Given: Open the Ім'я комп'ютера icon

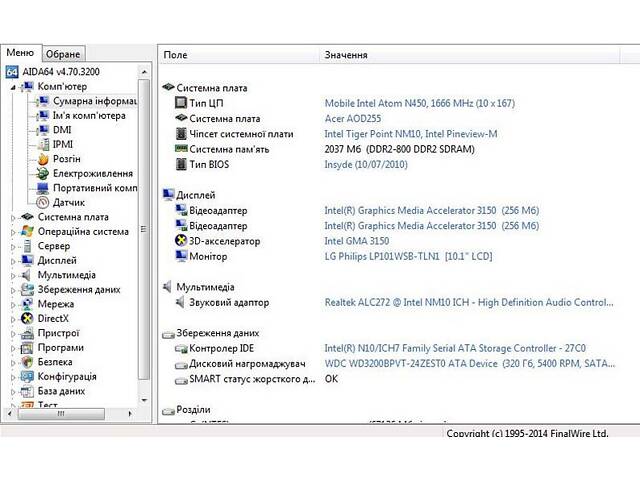Looking at the screenshot, I should pyautogui.click(x=42, y=116).
